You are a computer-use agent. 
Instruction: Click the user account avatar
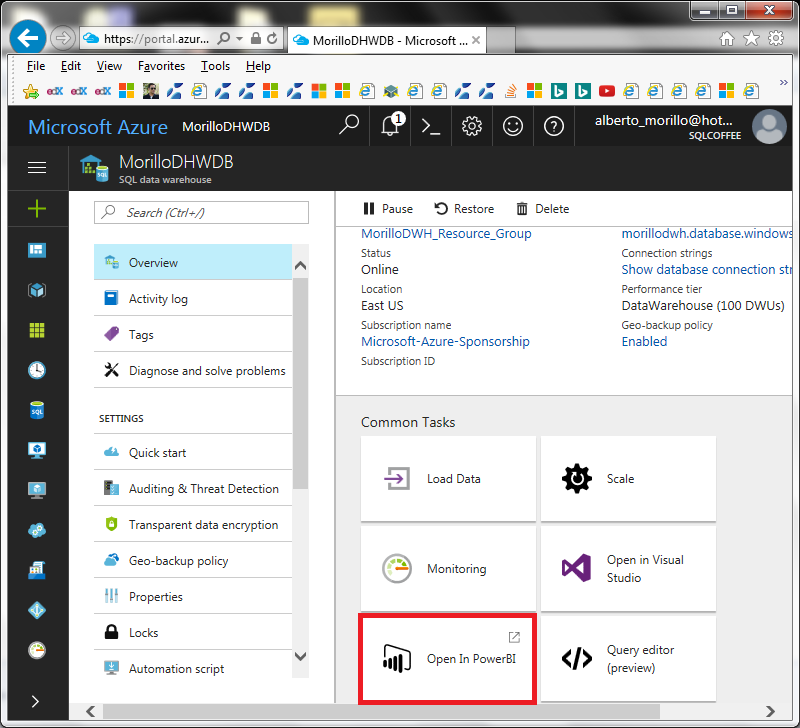(769, 127)
